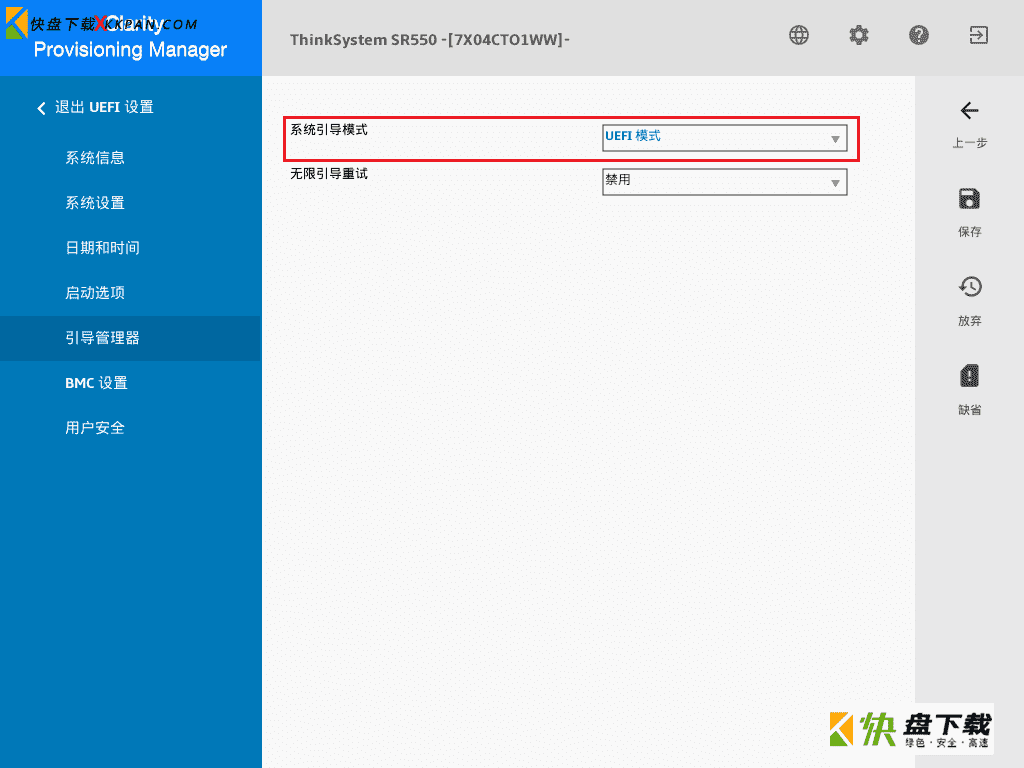
Task: Click the ThinkSystem SR550 title text
Action: [430, 40]
